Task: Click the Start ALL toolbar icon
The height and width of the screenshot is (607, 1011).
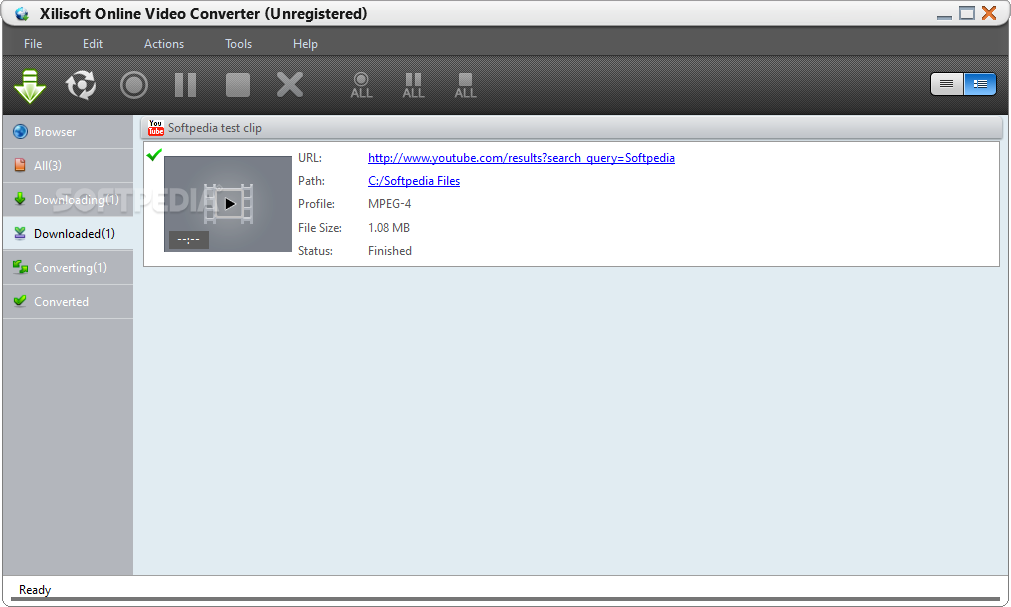Action: point(361,85)
